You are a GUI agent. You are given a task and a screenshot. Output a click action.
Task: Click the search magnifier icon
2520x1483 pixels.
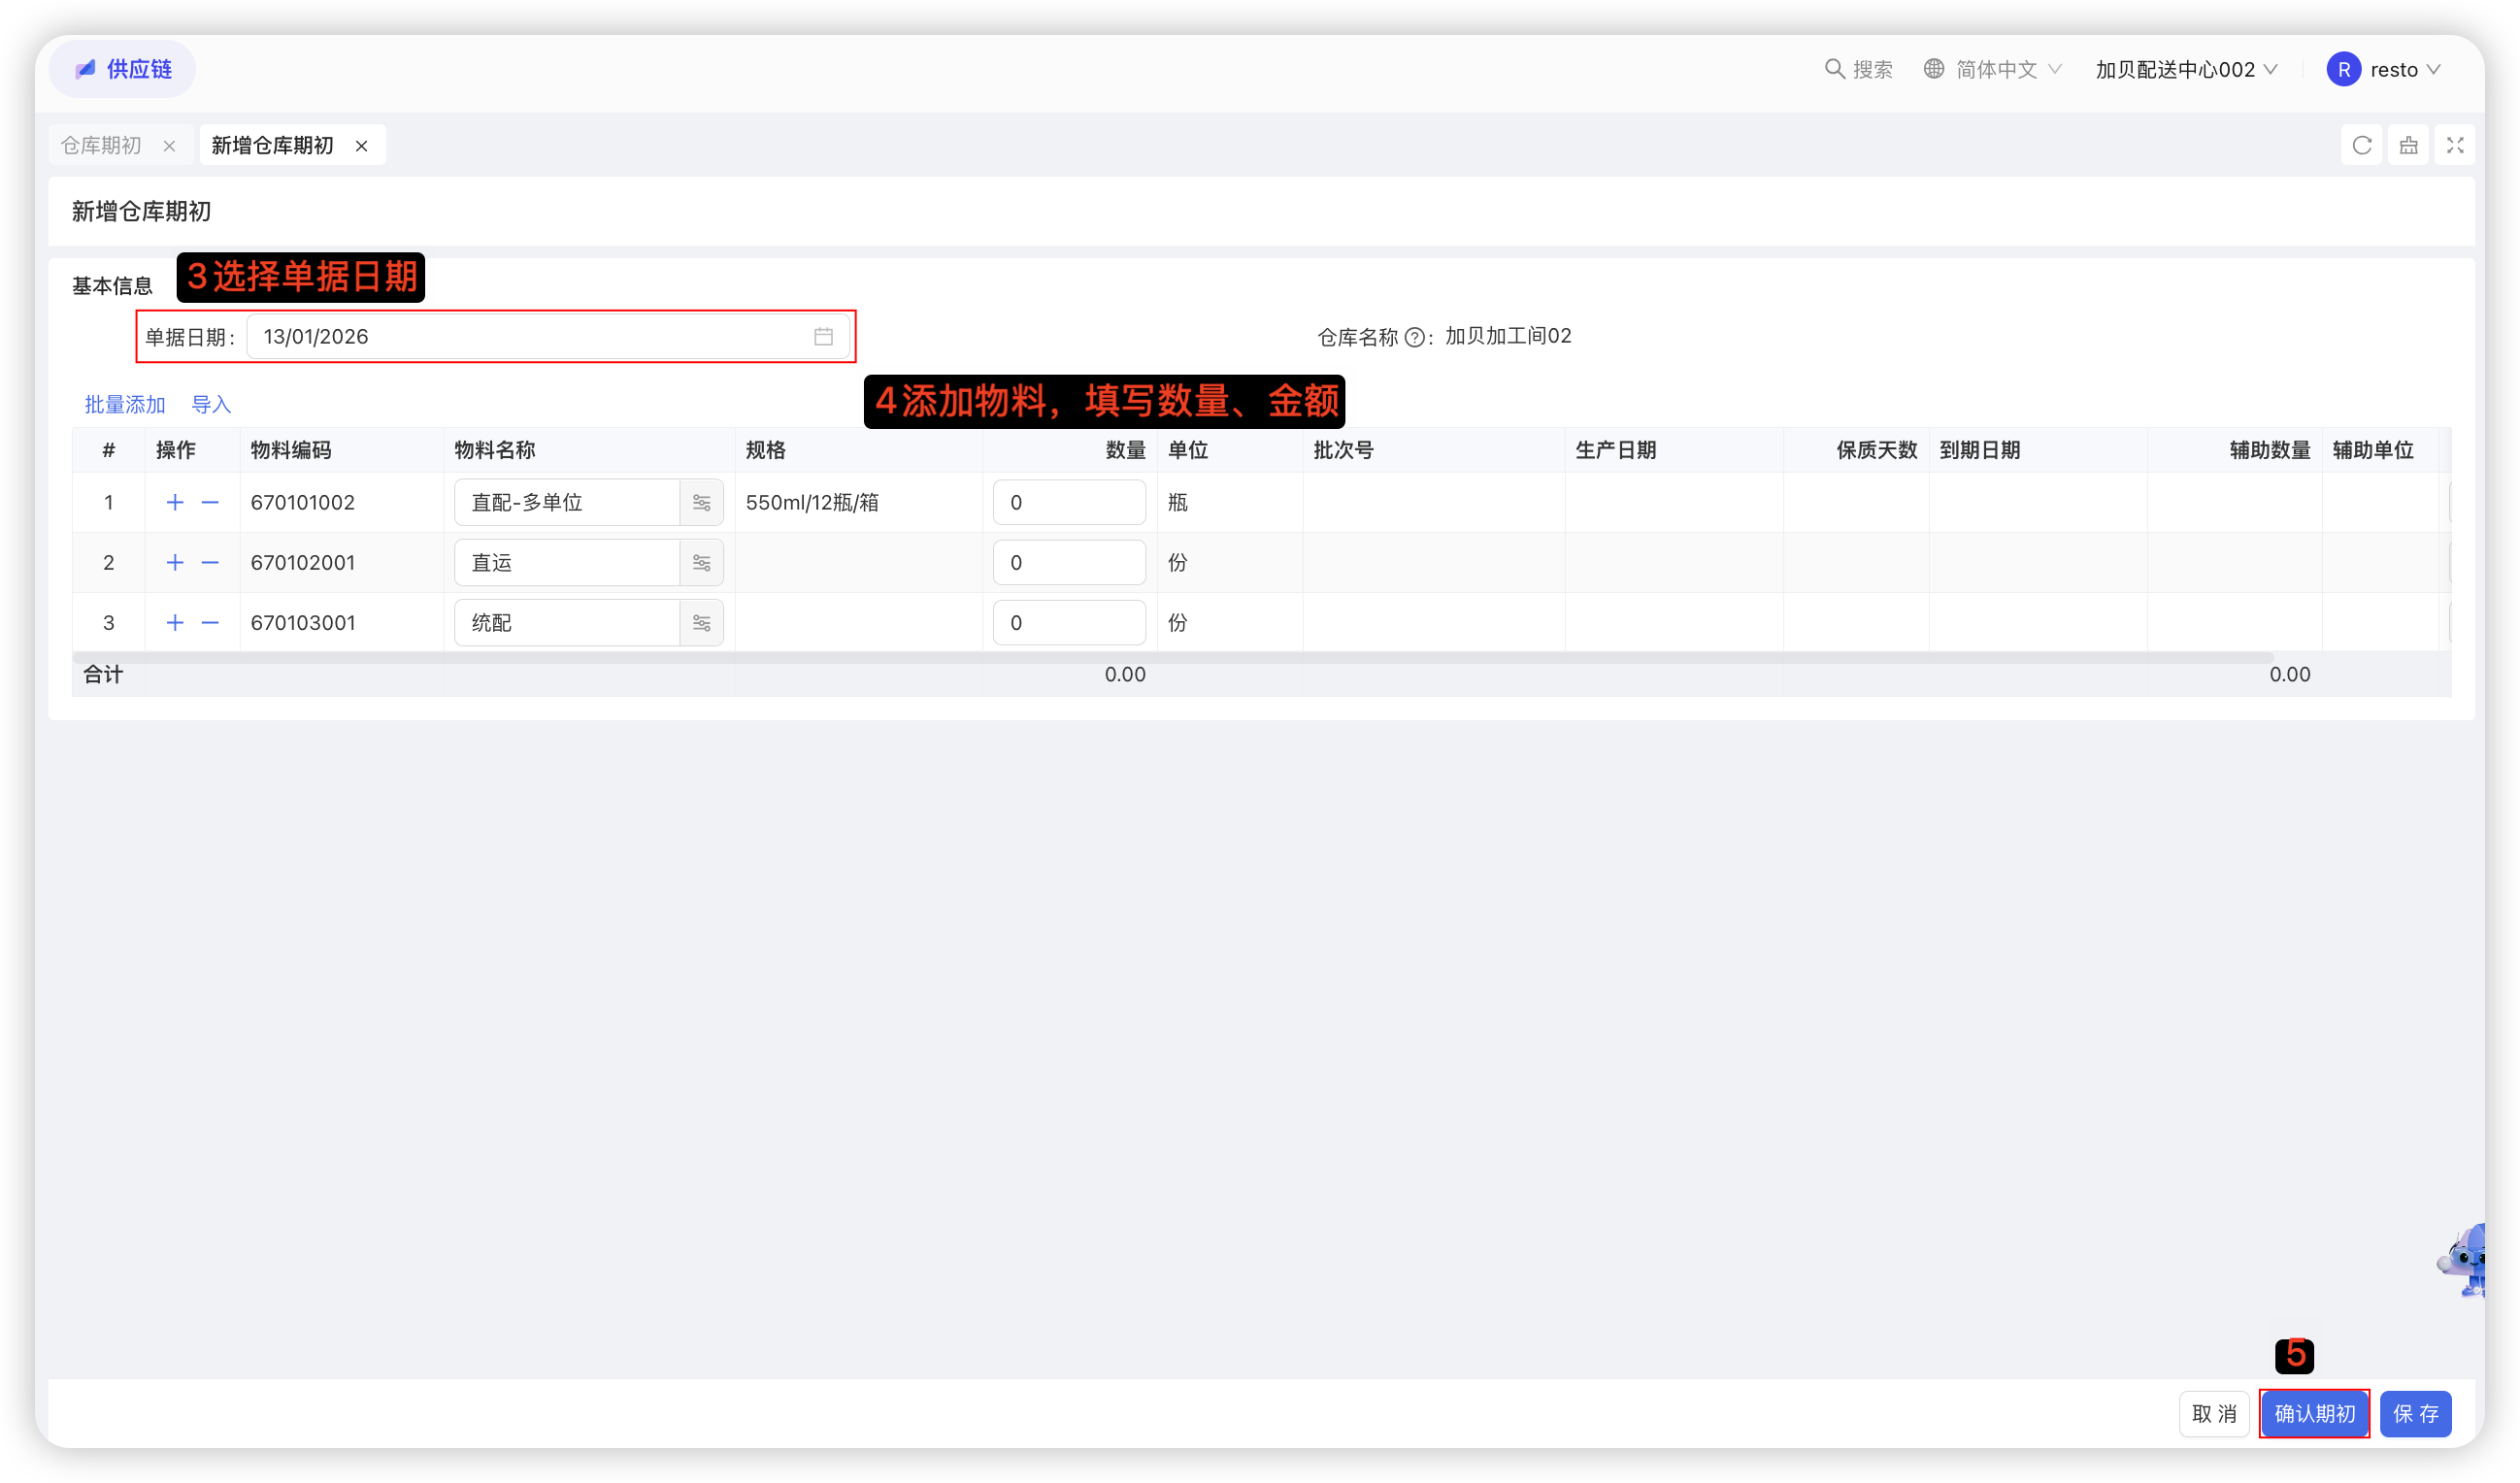tap(1834, 69)
